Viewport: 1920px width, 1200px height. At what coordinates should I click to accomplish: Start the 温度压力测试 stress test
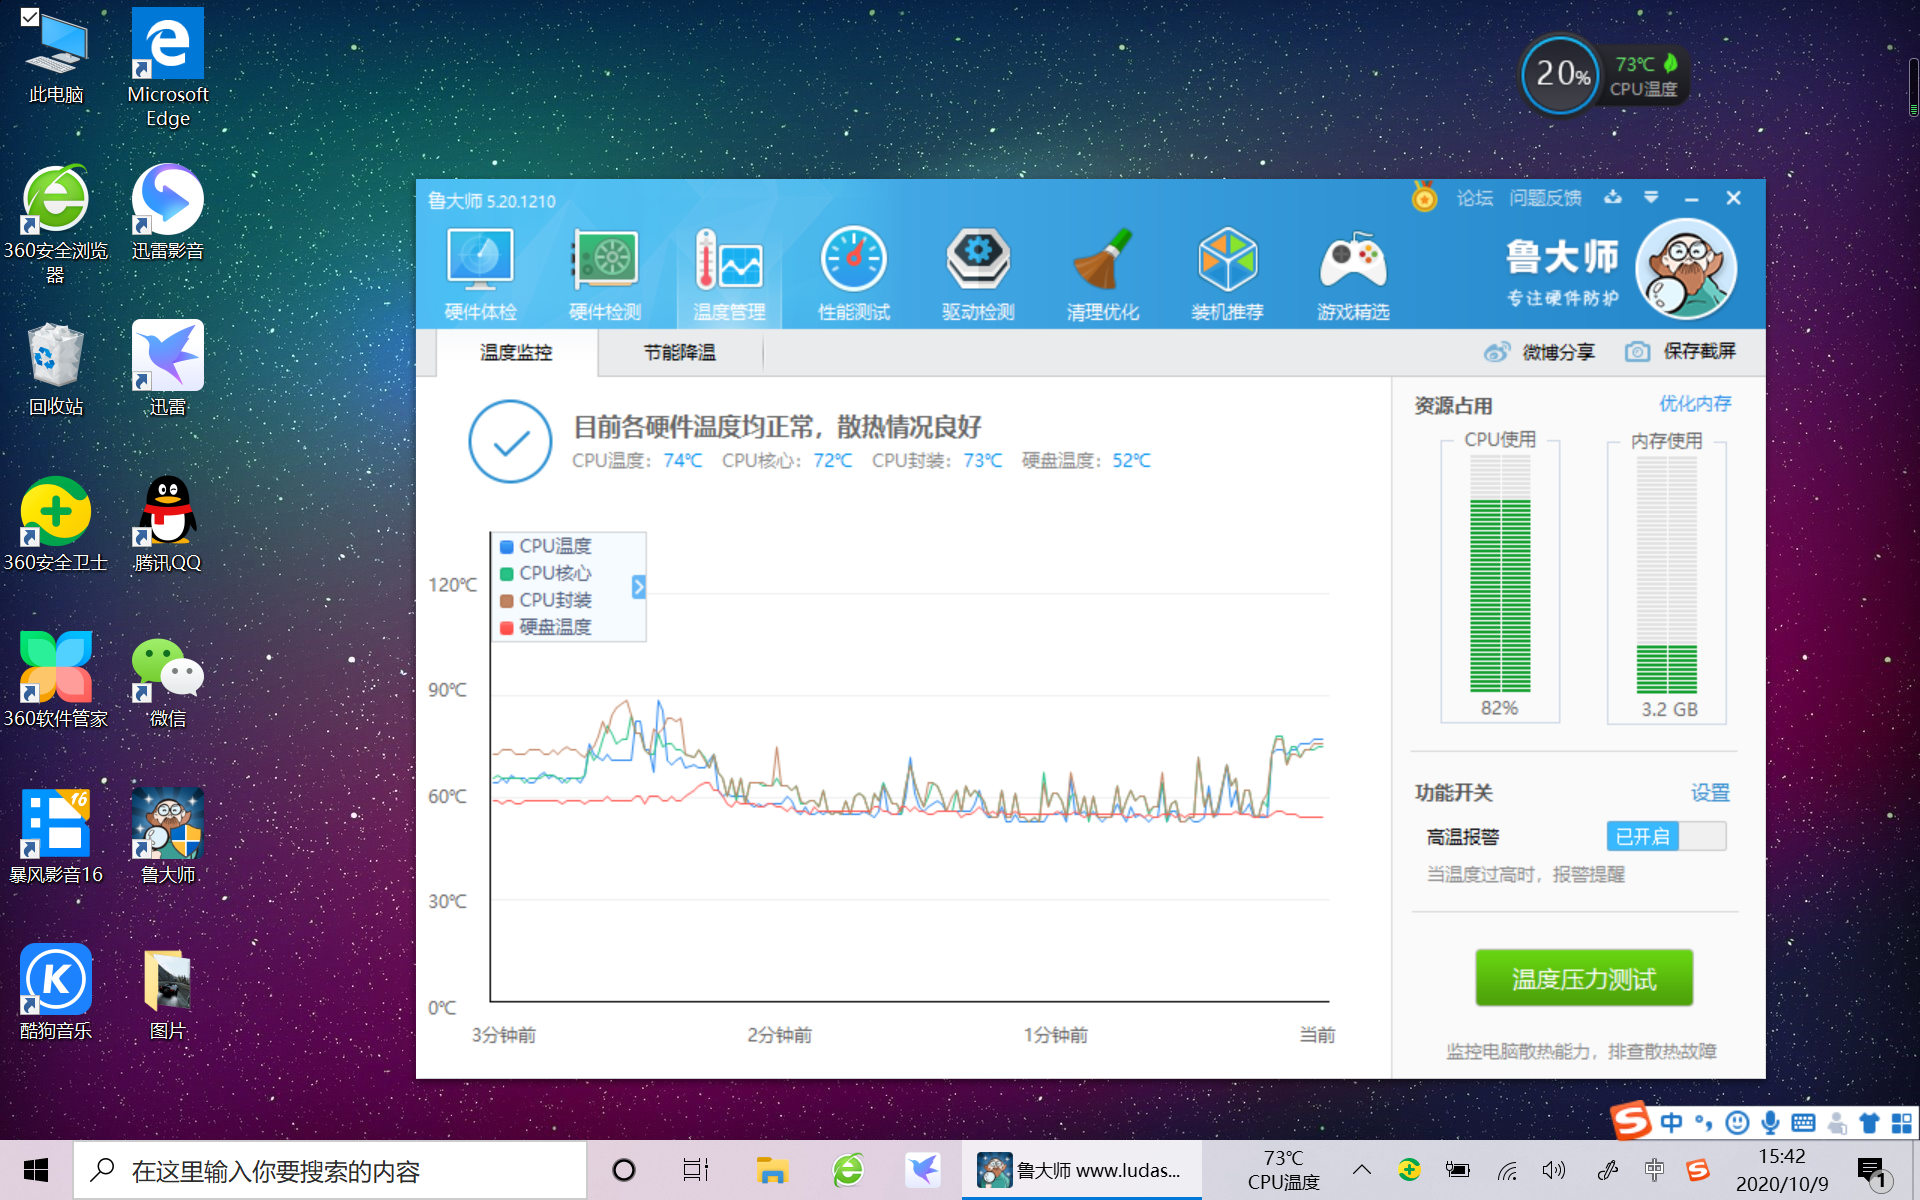pos(1583,977)
